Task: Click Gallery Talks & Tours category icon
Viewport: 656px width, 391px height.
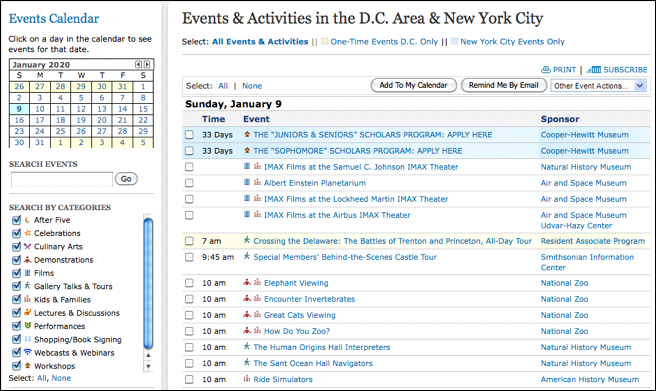Action: [28, 286]
